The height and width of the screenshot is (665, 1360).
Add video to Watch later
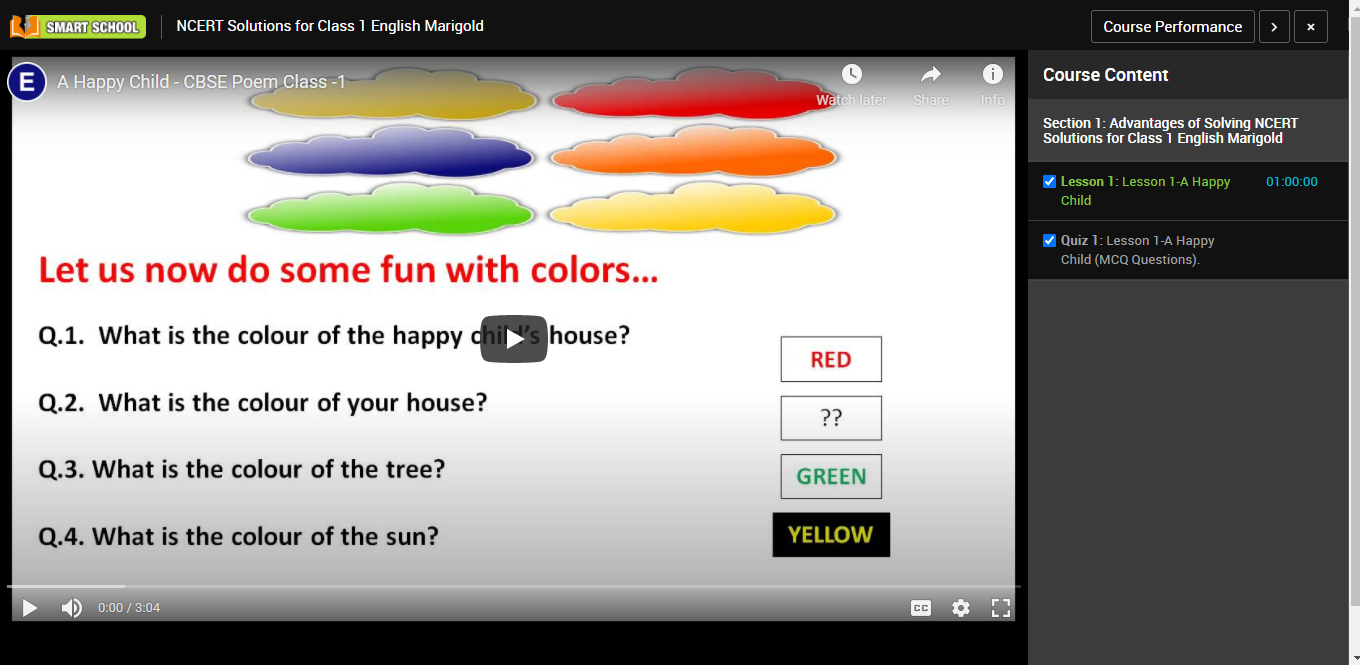(851, 85)
